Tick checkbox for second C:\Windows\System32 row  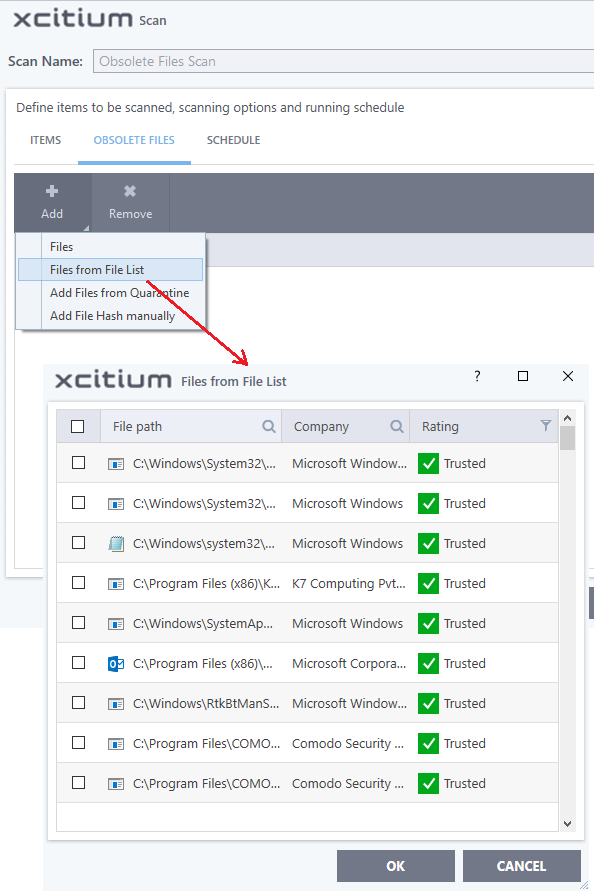click(78, 502)
